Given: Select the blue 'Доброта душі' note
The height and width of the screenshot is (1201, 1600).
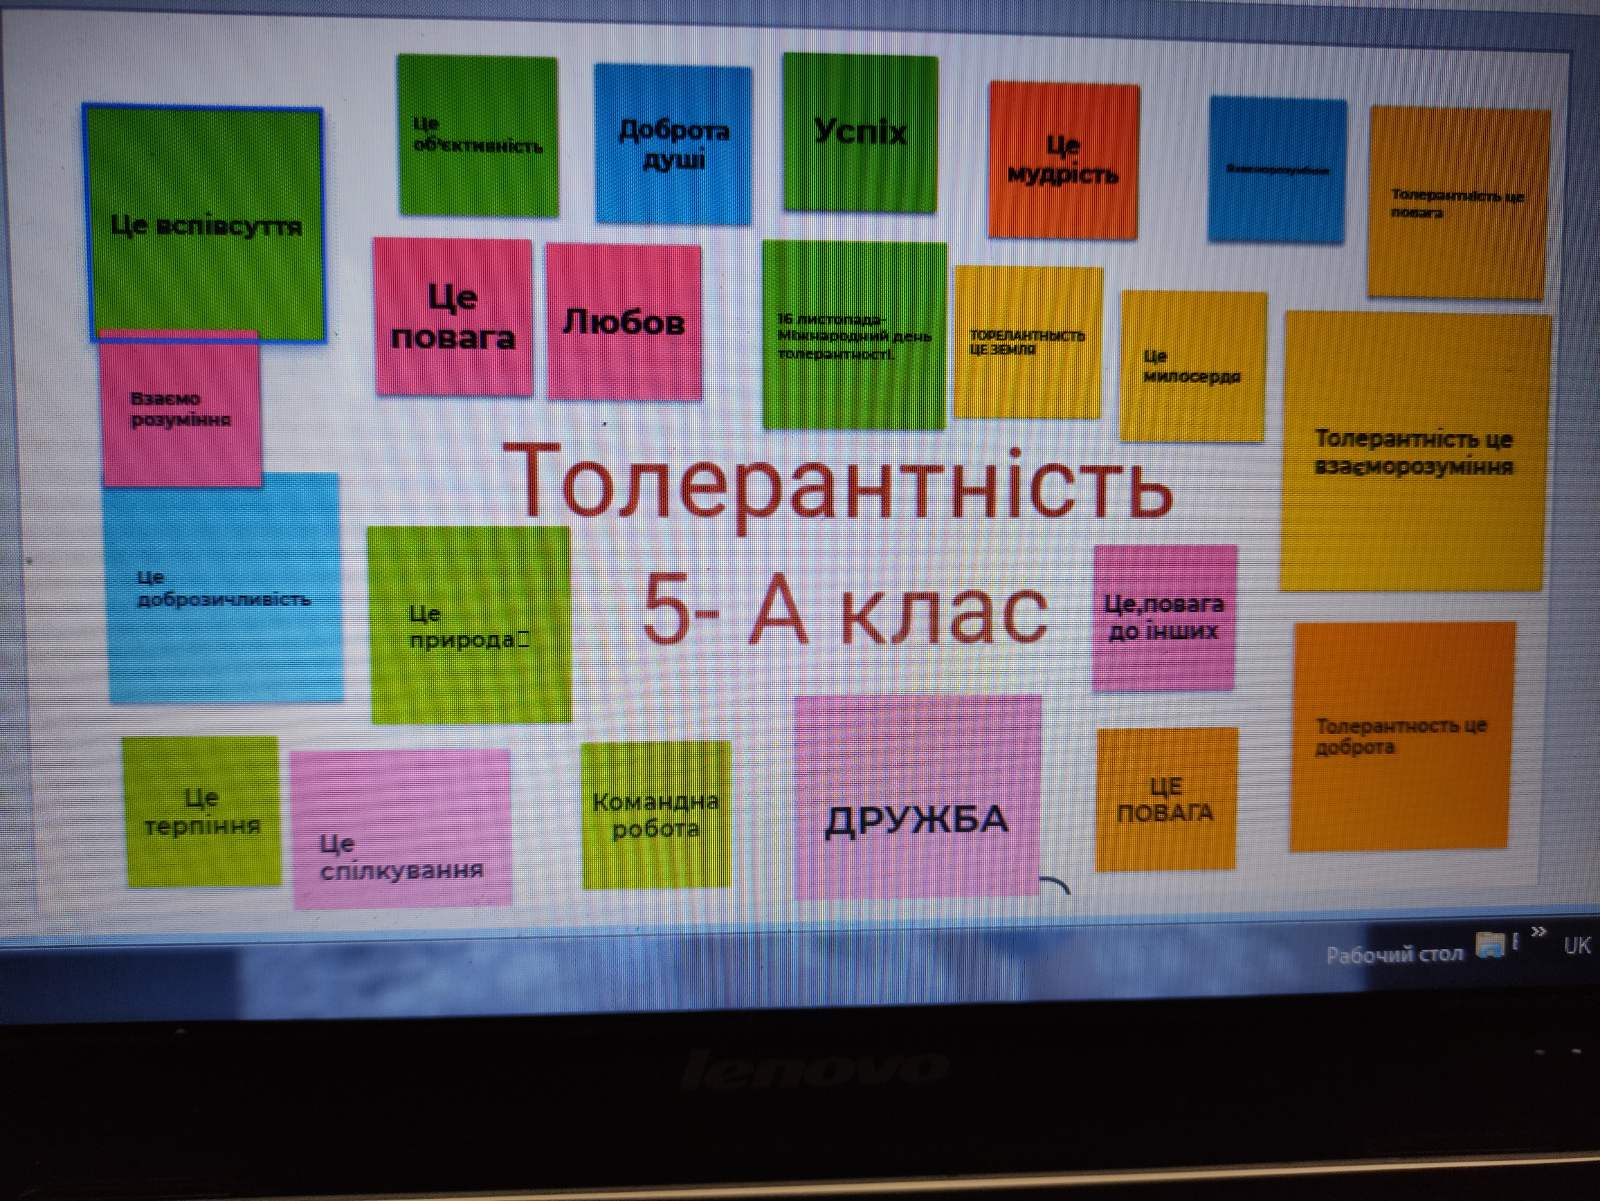Looking at the screenshot, I should pyautogui.click(x=673, y=144).
